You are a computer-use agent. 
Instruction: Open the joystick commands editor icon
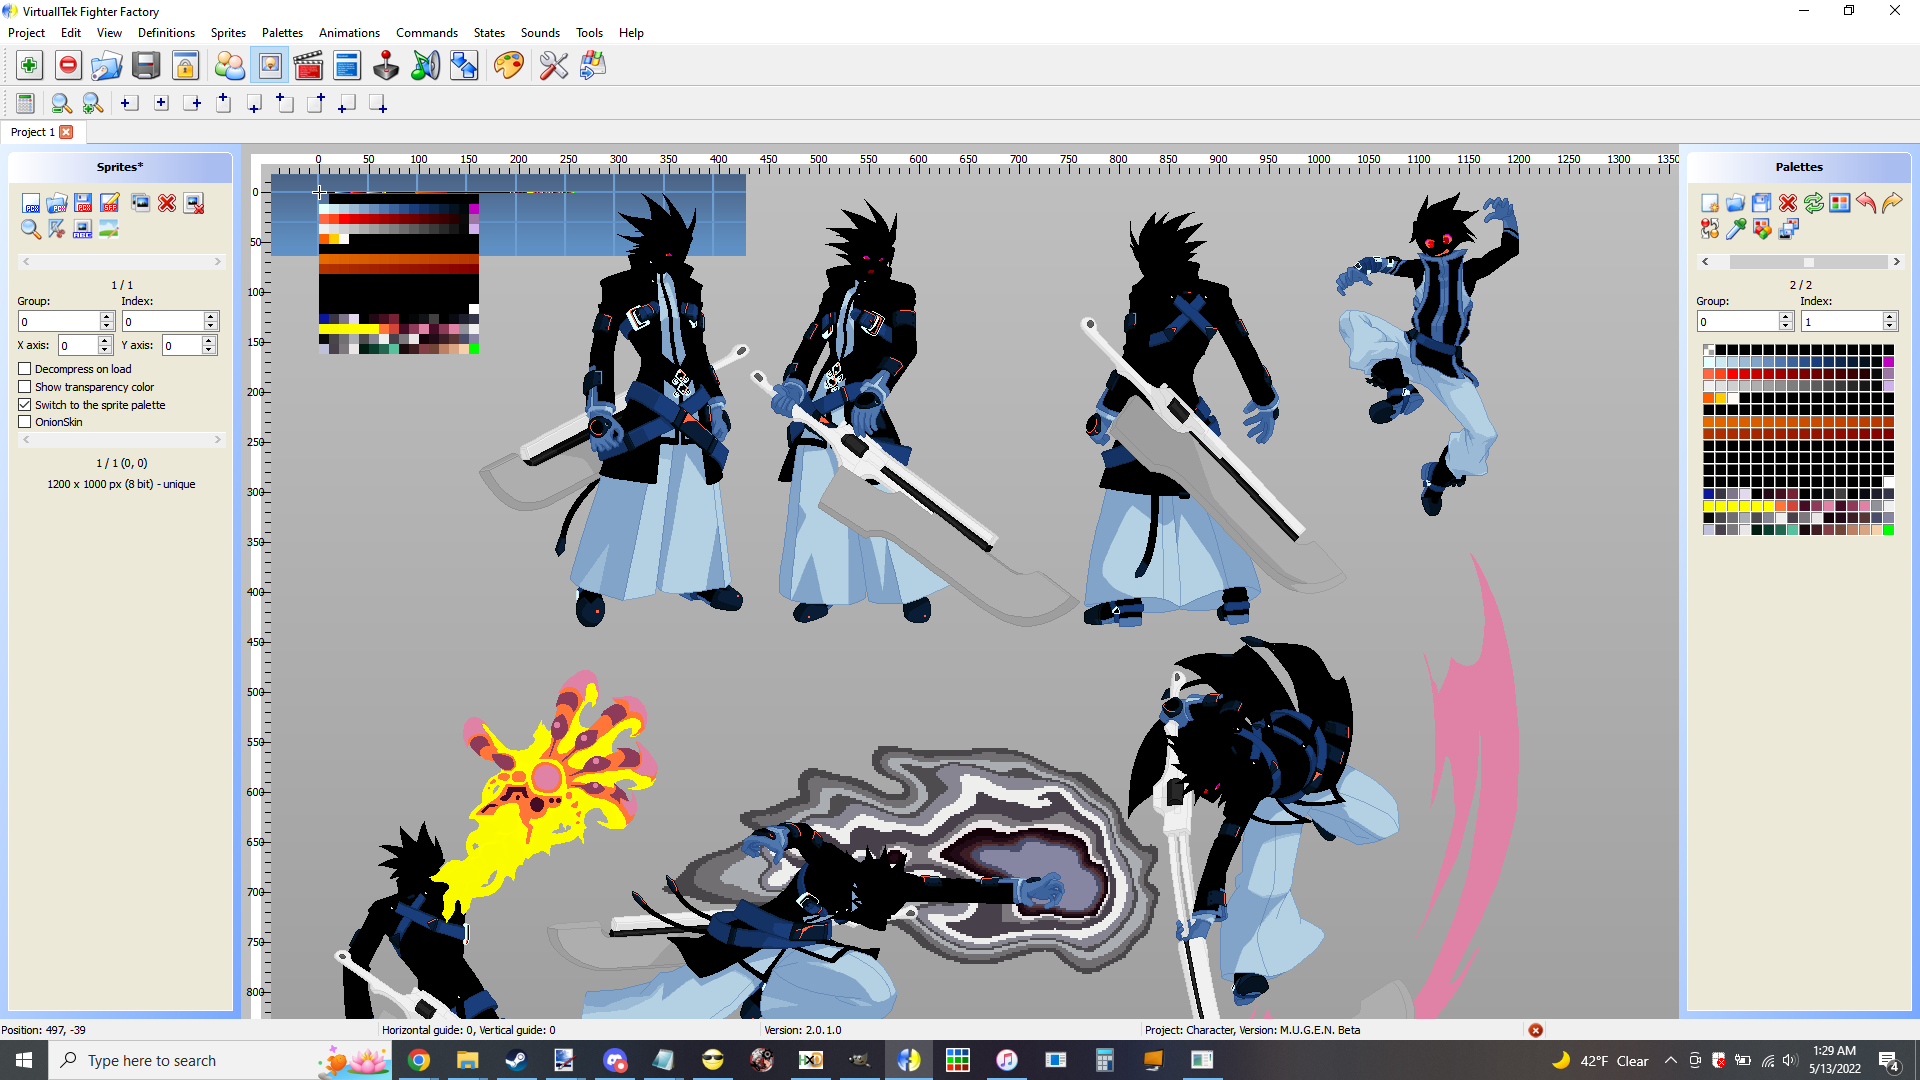386,66
